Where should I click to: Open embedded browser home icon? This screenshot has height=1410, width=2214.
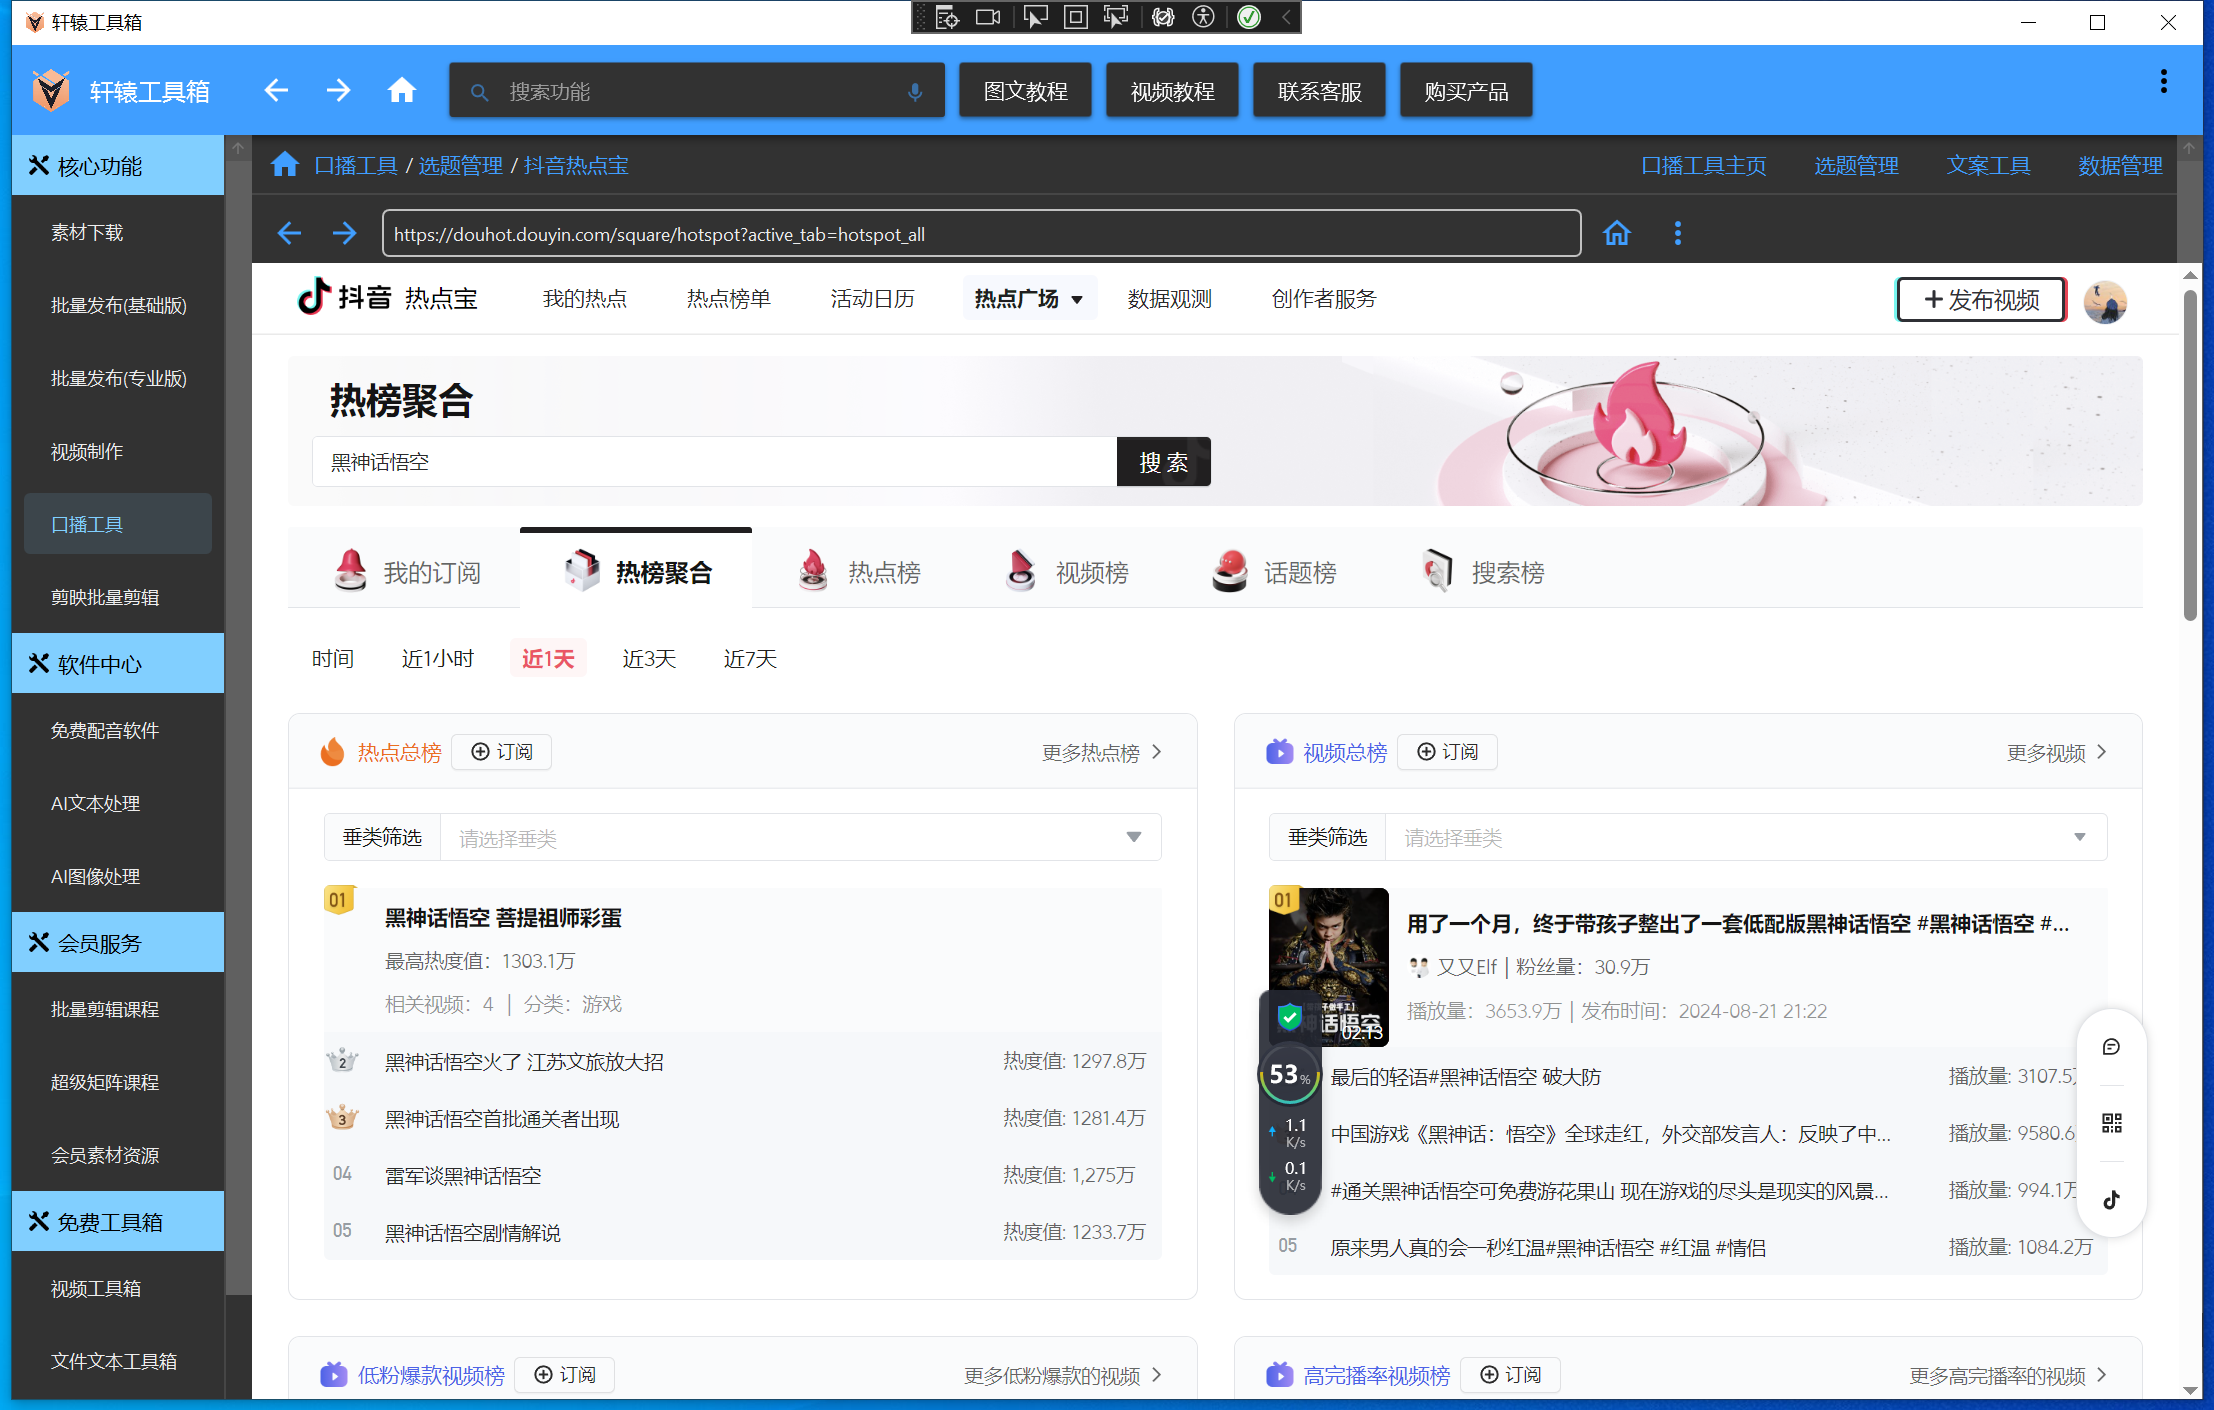pos(1617,234)
